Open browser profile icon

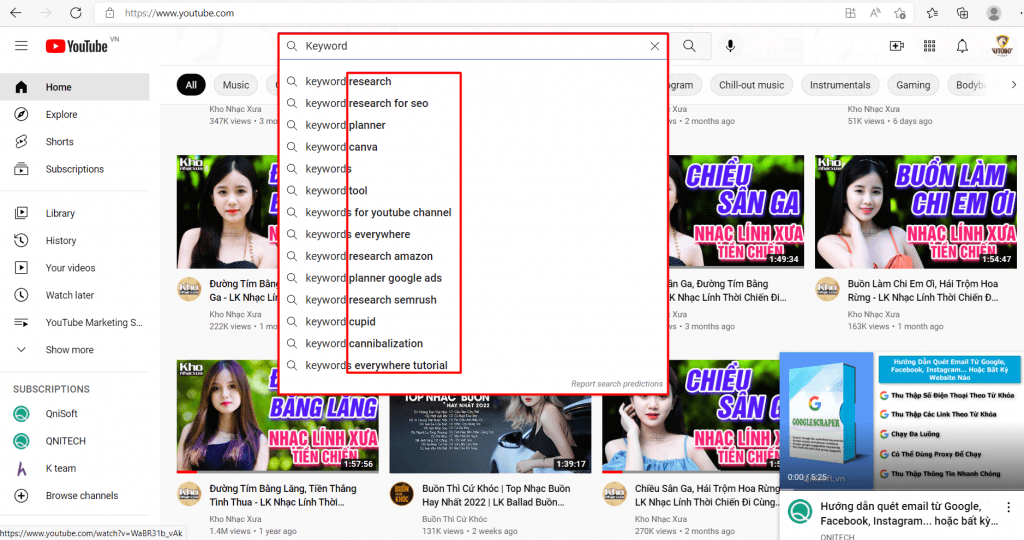(x=994, y=13)
